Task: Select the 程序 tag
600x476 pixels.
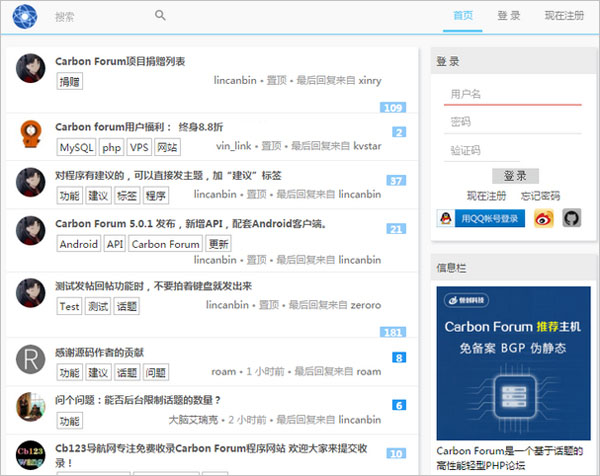Action: (156, 196)
